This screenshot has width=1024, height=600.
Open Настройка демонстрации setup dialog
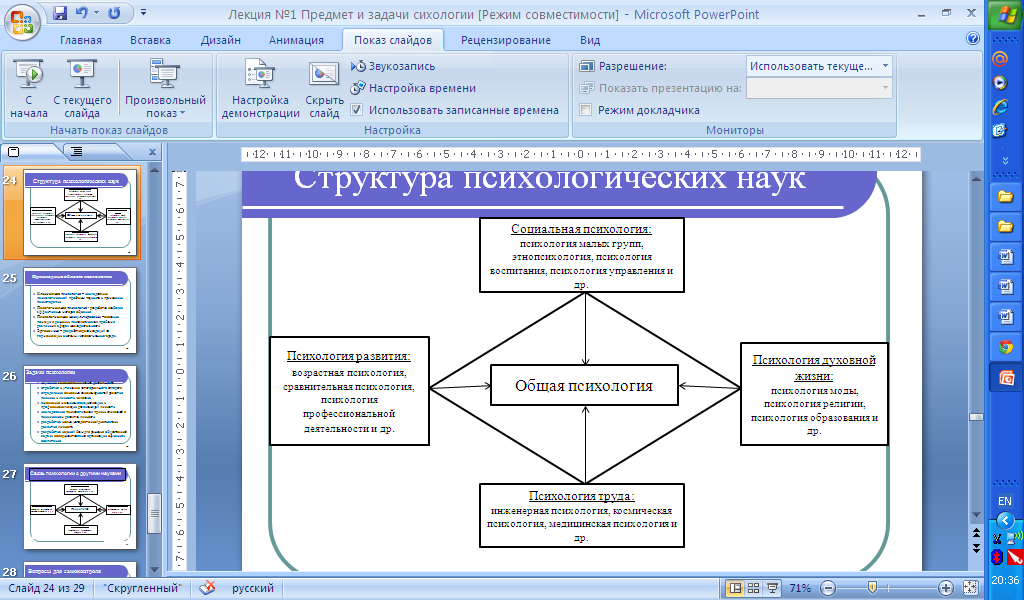[x=261, y=89]
